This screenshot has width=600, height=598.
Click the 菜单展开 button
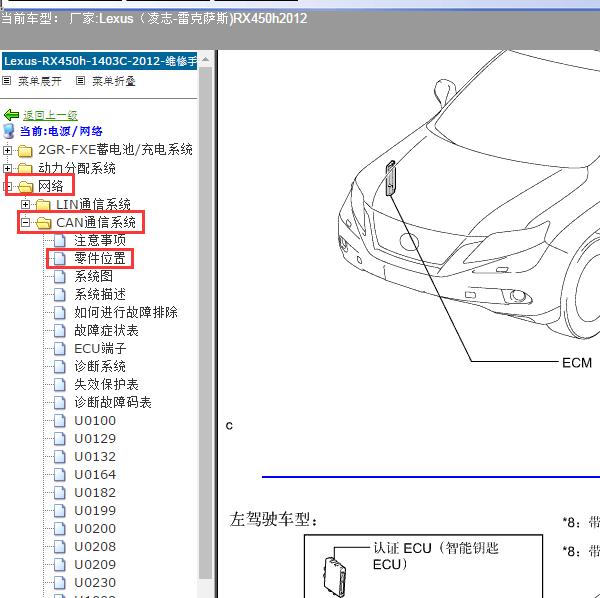click(40, 81)
